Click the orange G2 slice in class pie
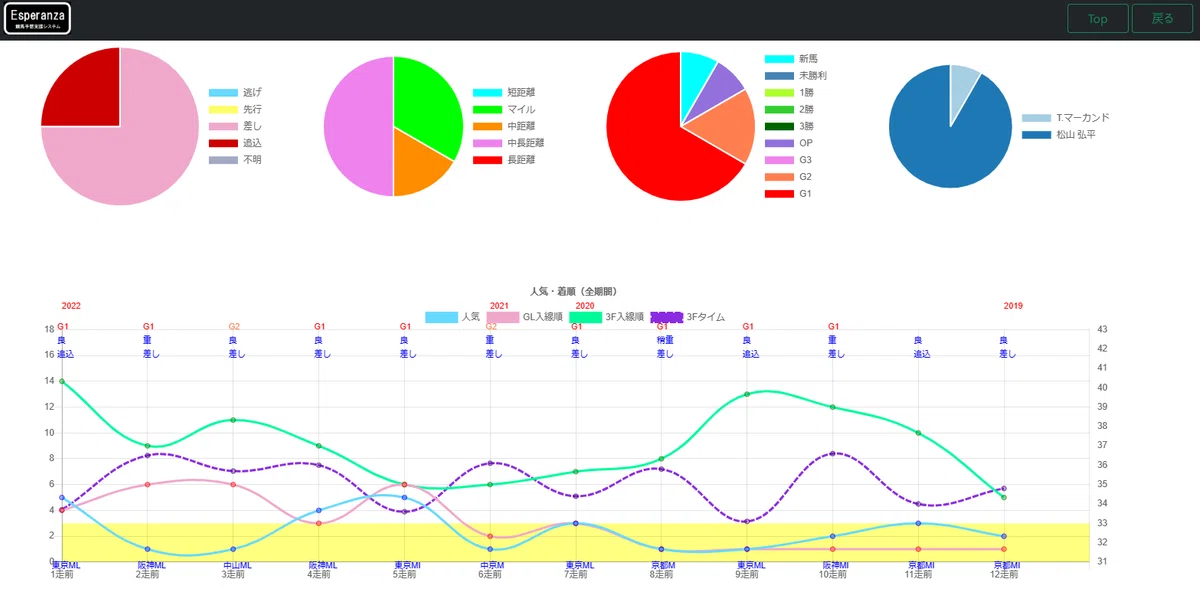Viewport: 1200px width, 589px height. click(725, 127)
